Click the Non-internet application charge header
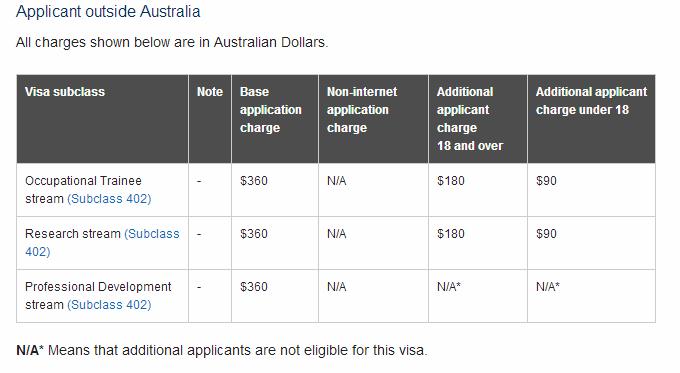 (362, 110)
